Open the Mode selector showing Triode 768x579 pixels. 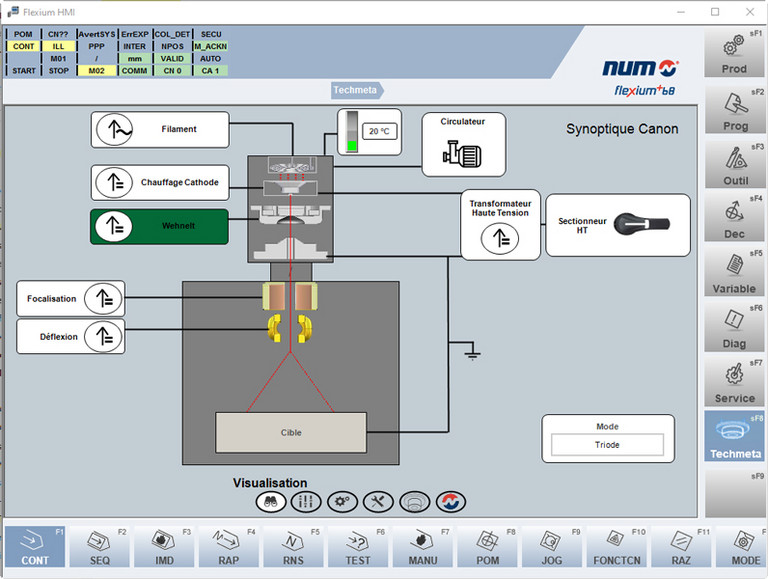click(x=607, y=445)
